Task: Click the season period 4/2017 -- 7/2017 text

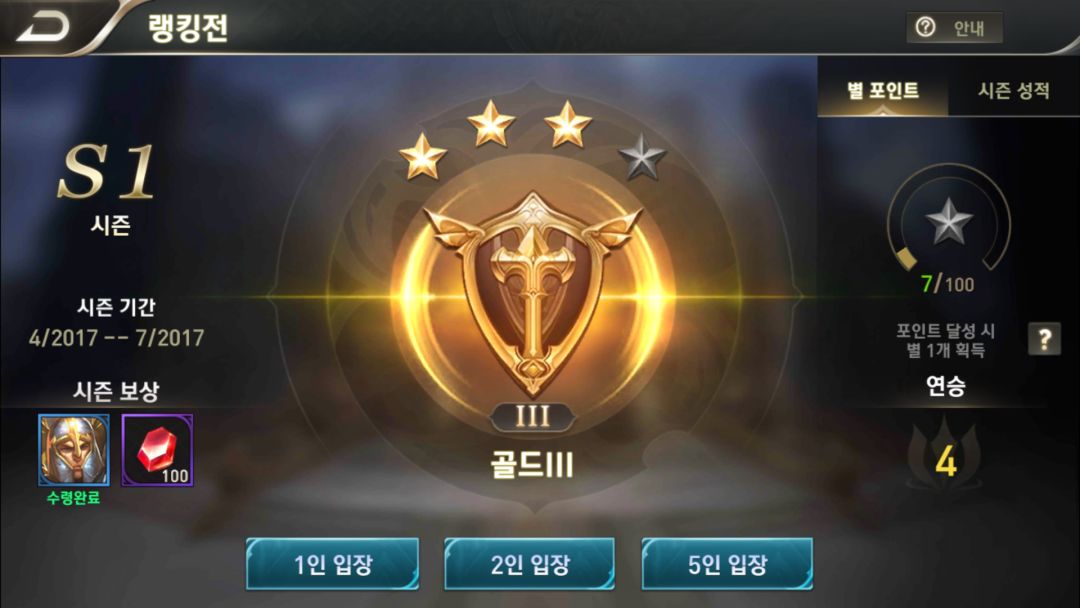Action: point(116,337)
